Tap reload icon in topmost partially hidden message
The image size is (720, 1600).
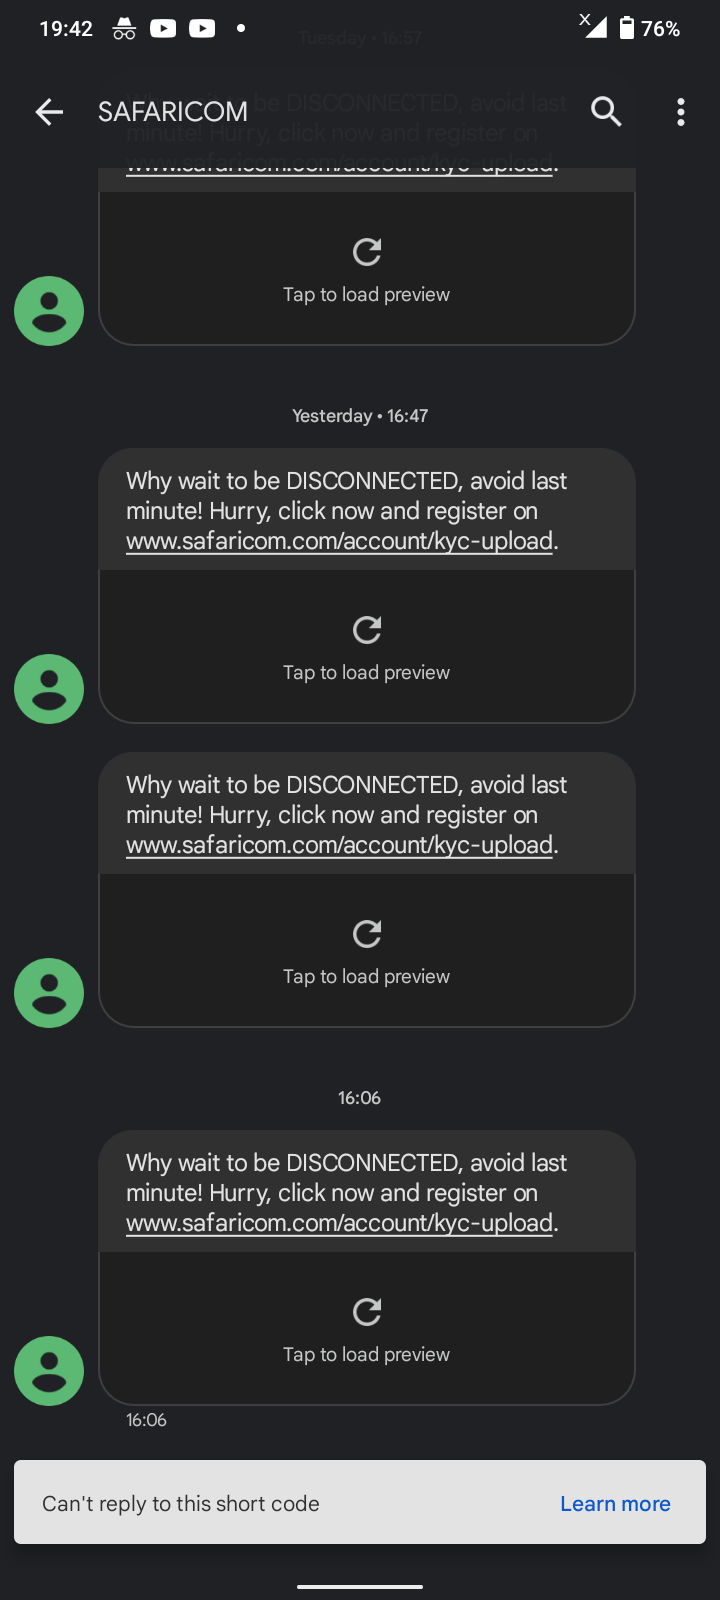[x=367, y=251]
